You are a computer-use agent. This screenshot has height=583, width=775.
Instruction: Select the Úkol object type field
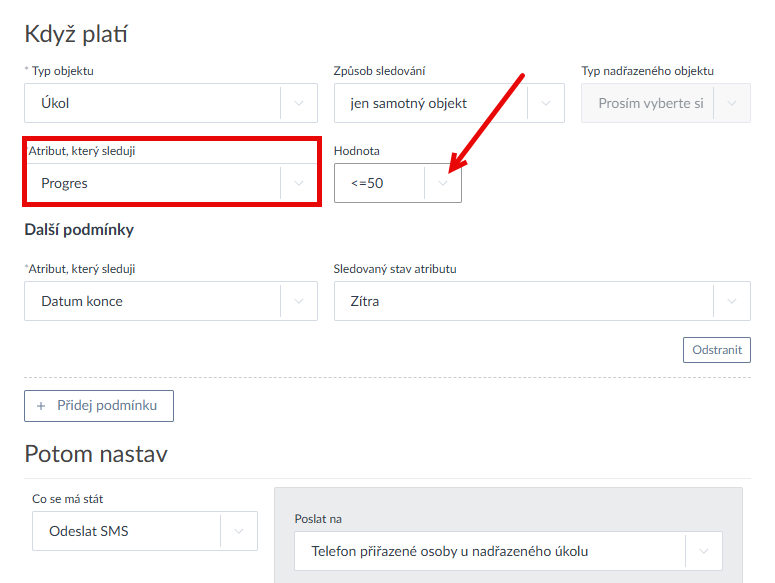pos(150,103)
